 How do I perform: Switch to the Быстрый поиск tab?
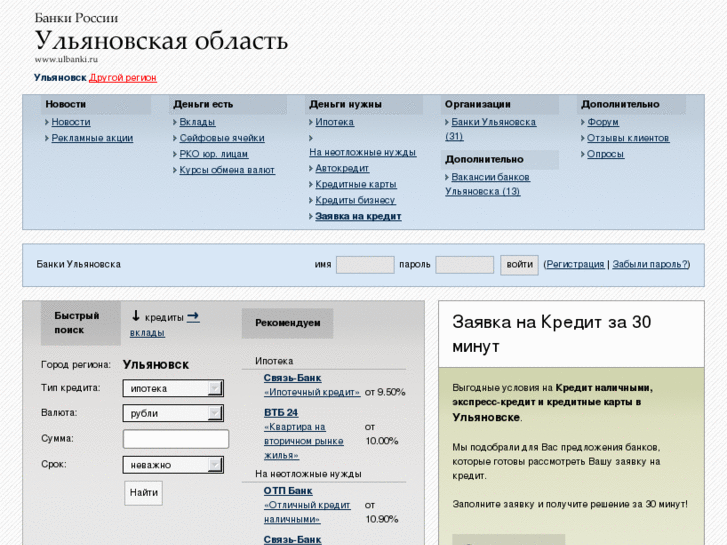(77, 323)
